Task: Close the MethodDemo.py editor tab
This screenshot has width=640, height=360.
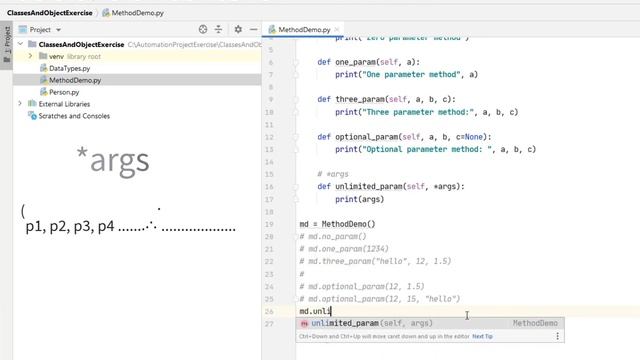Action: [337, 29]
